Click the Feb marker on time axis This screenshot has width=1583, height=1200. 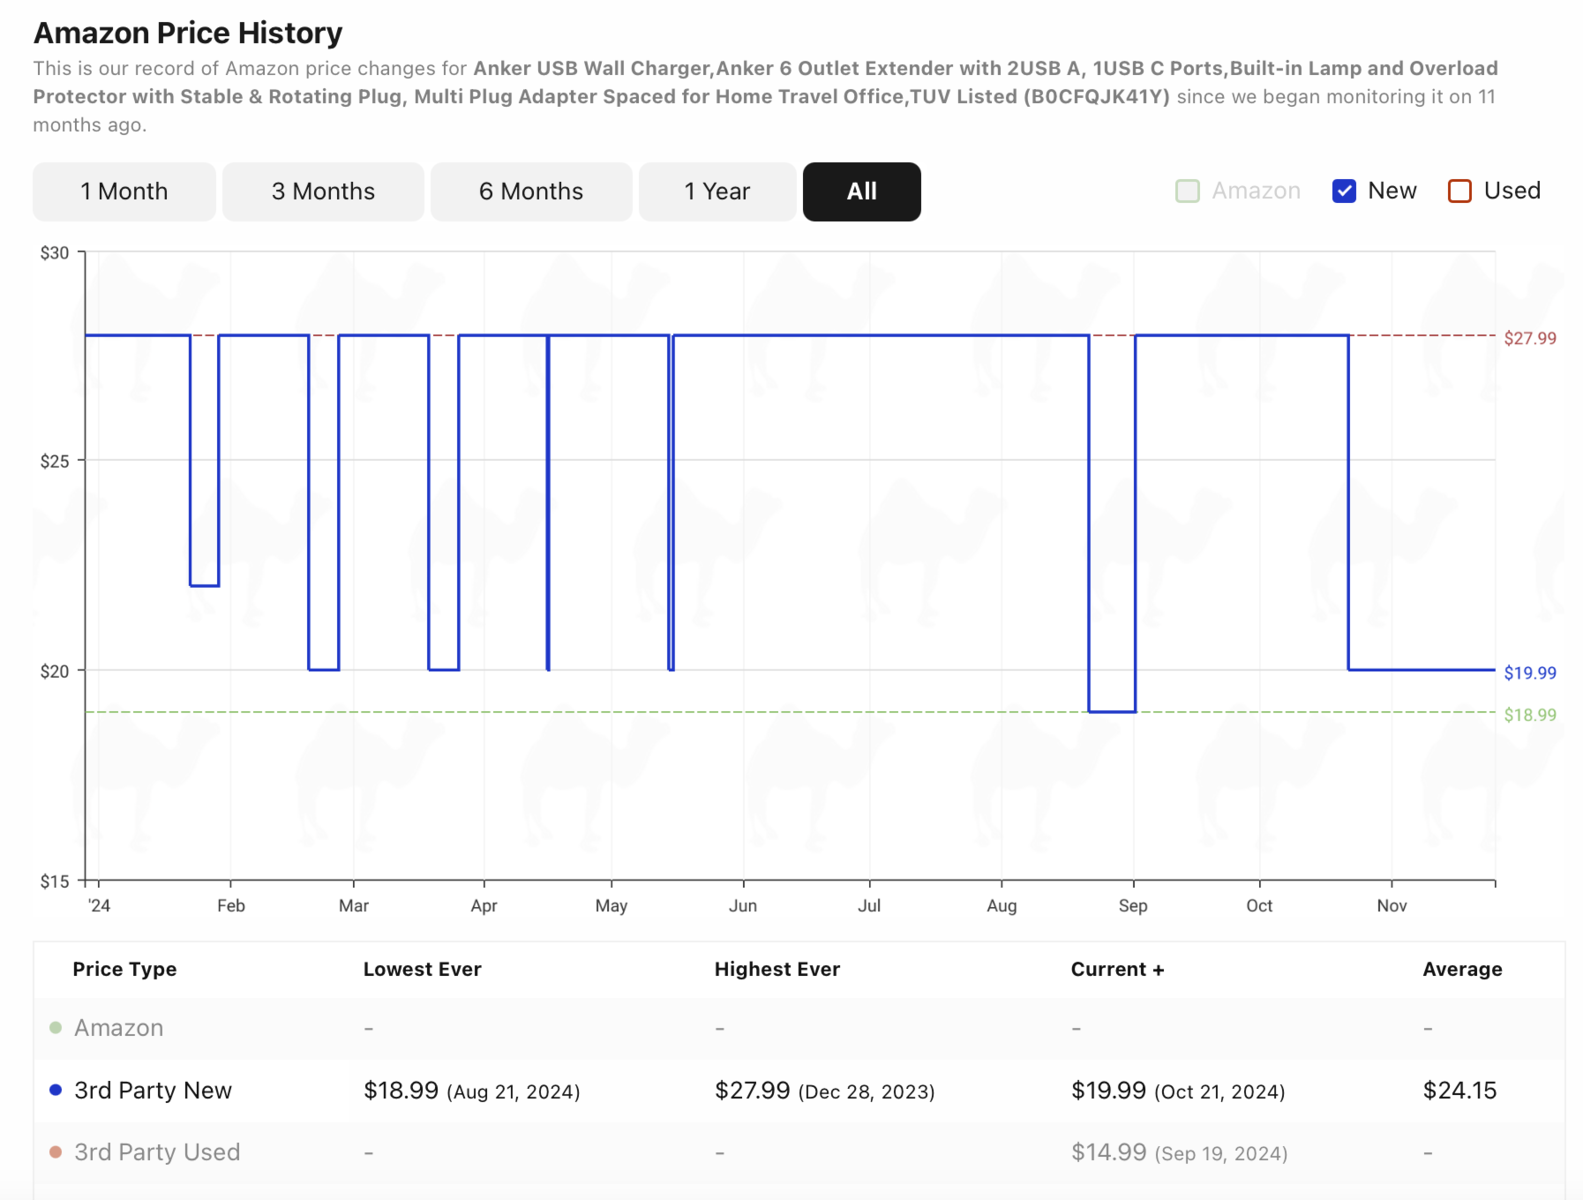click(x=231, y=905)
